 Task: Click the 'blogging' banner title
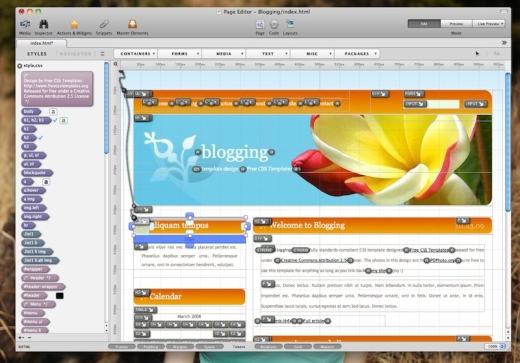pyautogui.click(x=235, y=152)
